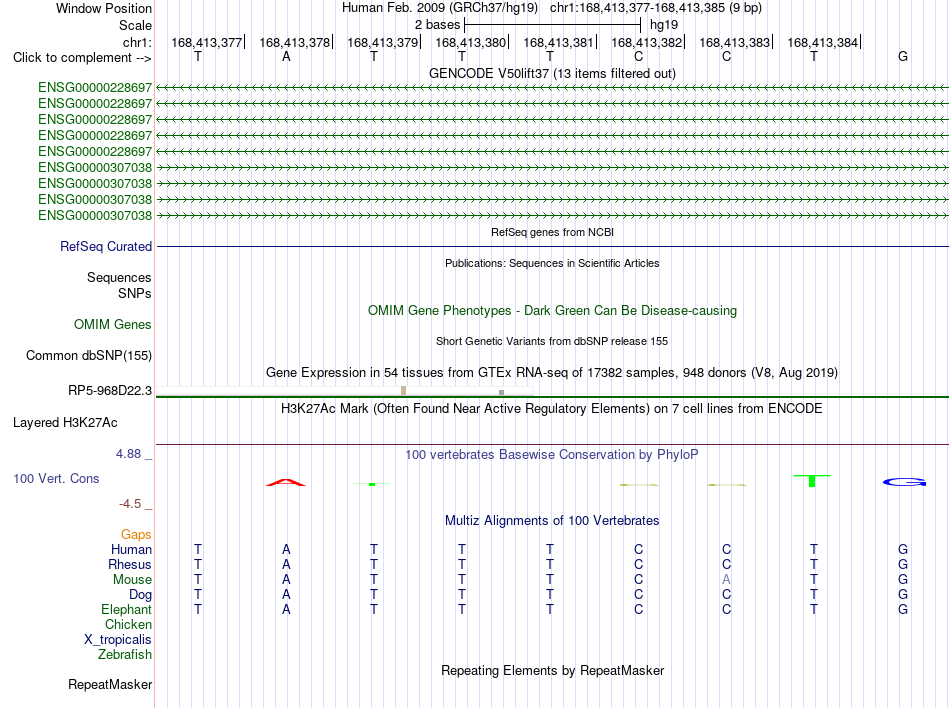Click the RepeatMasker track label
Screen dimensions: 950x708
pos(110,684)
